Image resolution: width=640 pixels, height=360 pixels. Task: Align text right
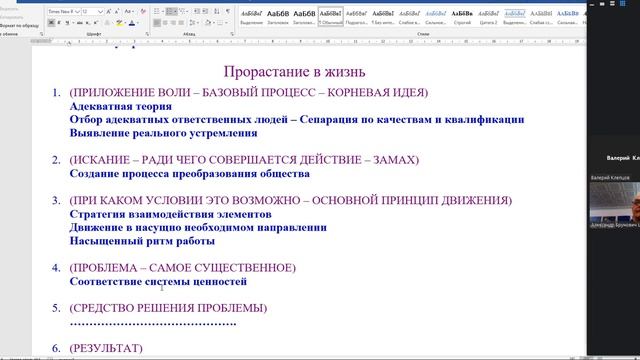pyautogui.click(x=173, y=23)
